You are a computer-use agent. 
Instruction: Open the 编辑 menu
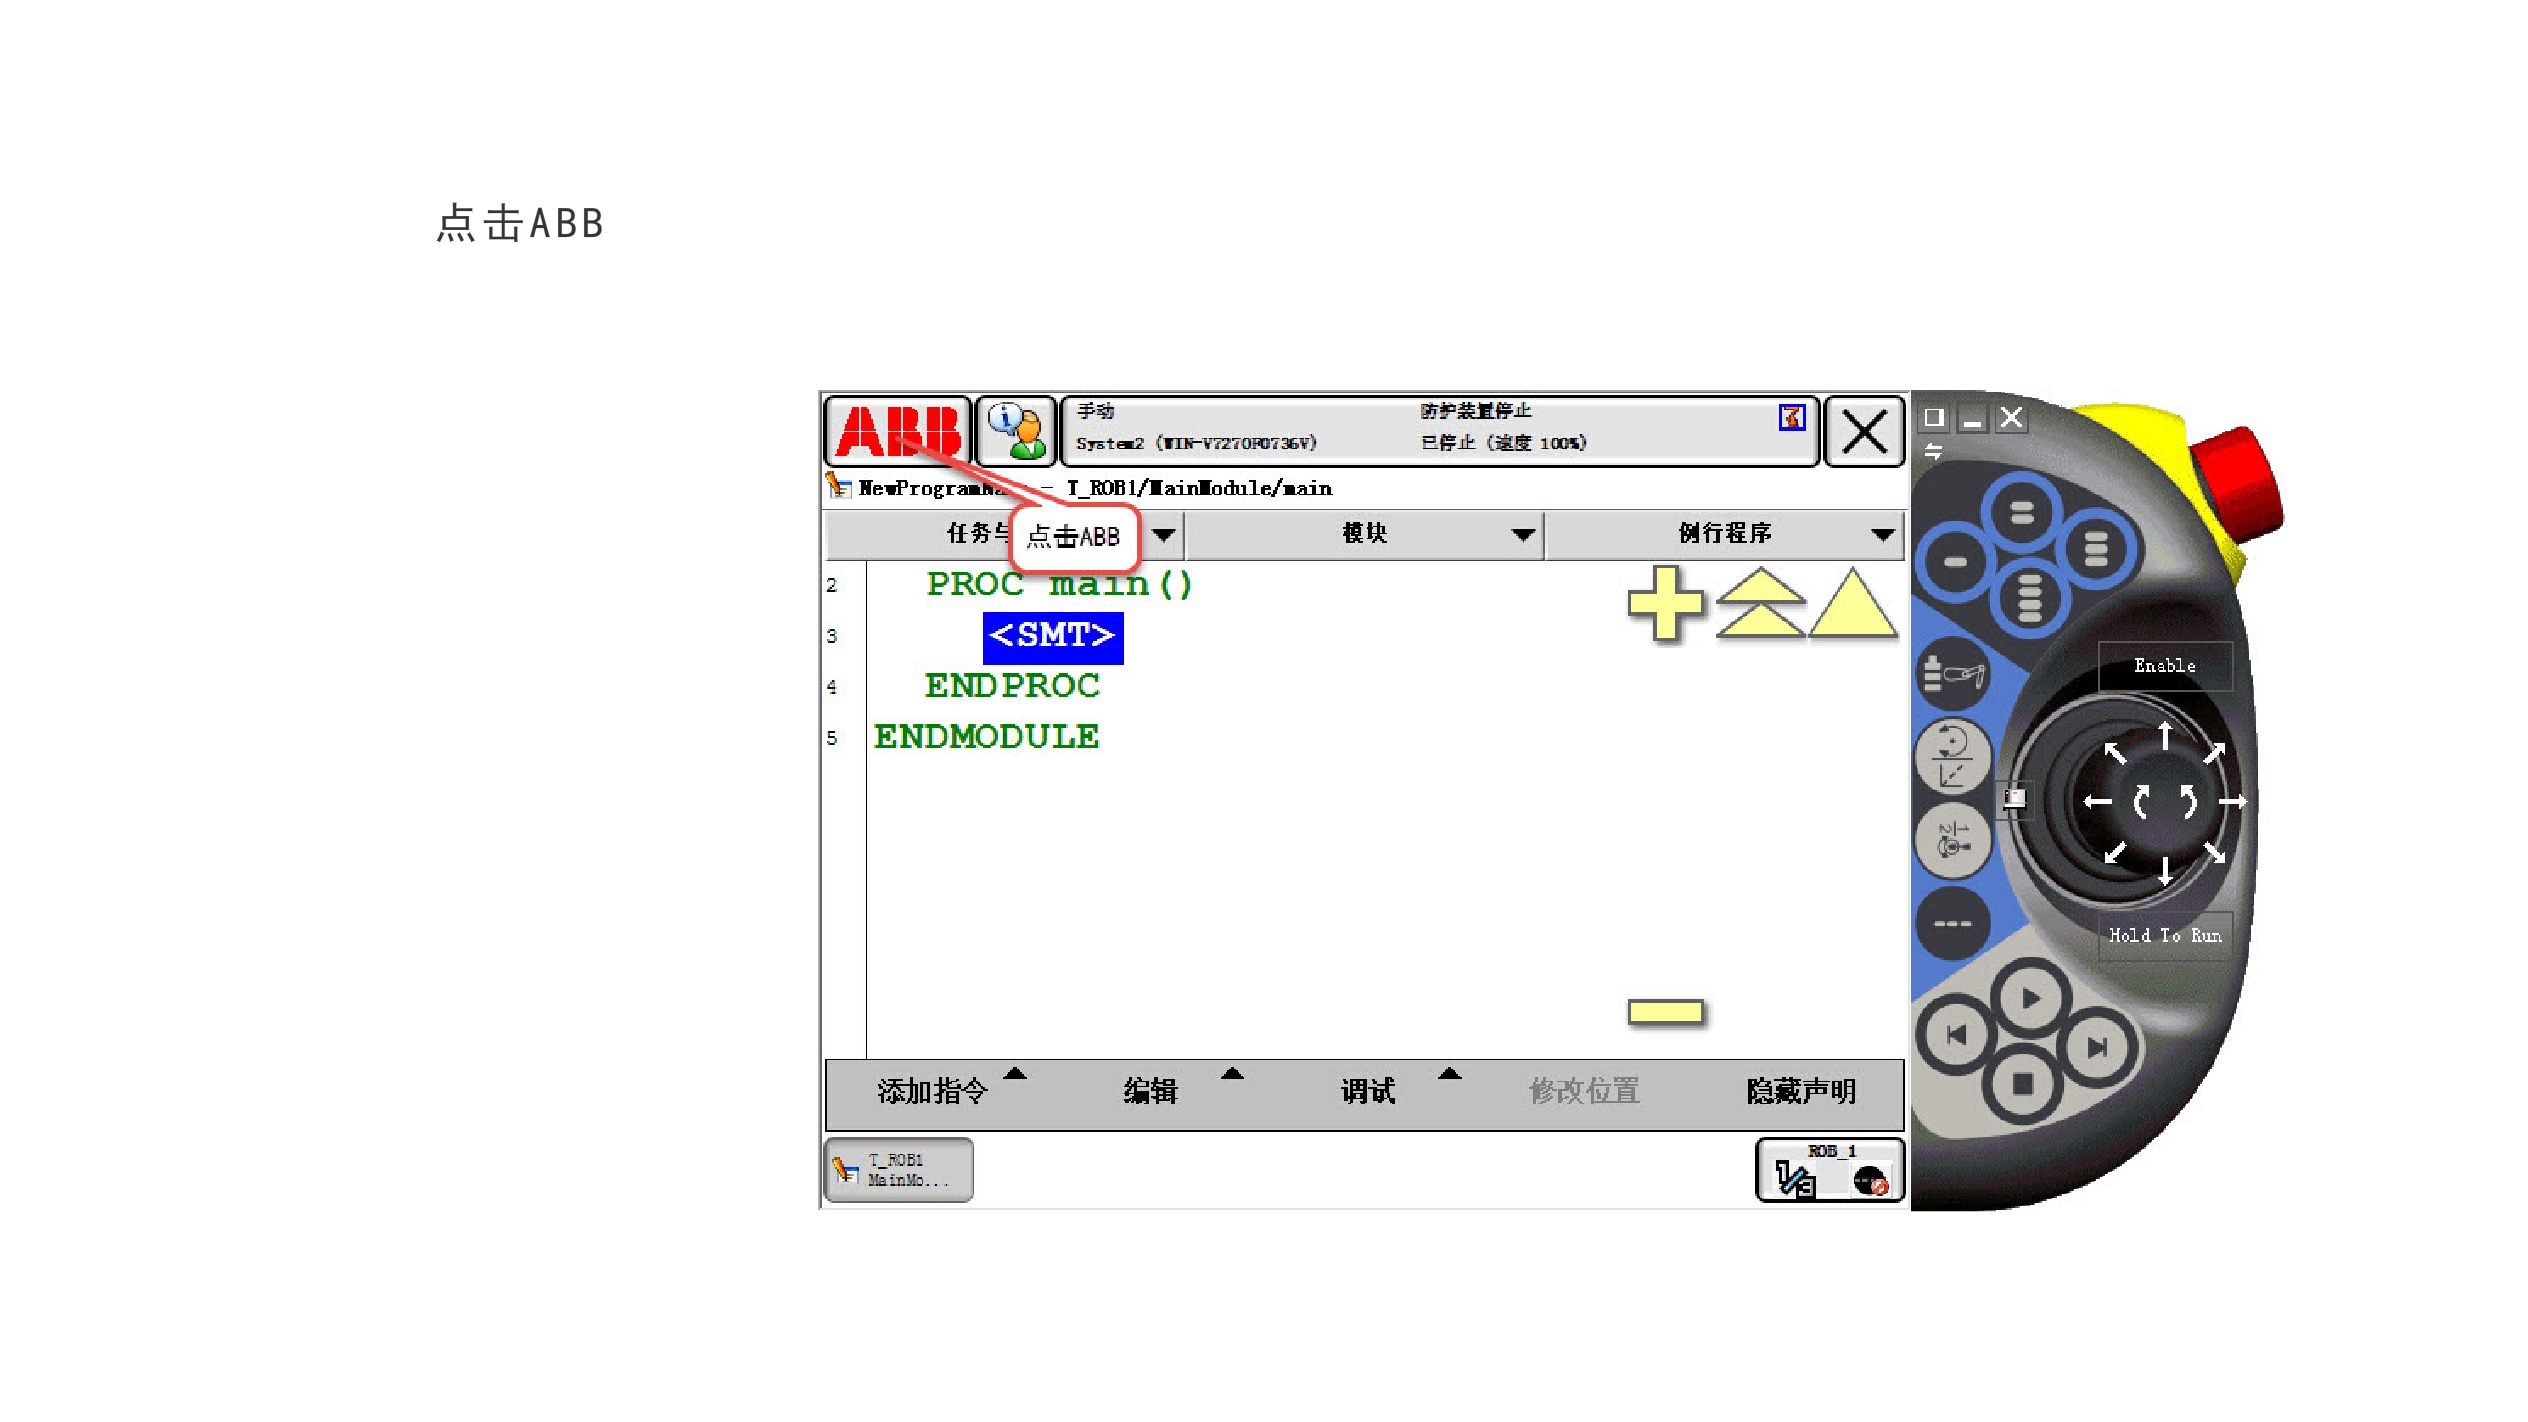1150,1091
